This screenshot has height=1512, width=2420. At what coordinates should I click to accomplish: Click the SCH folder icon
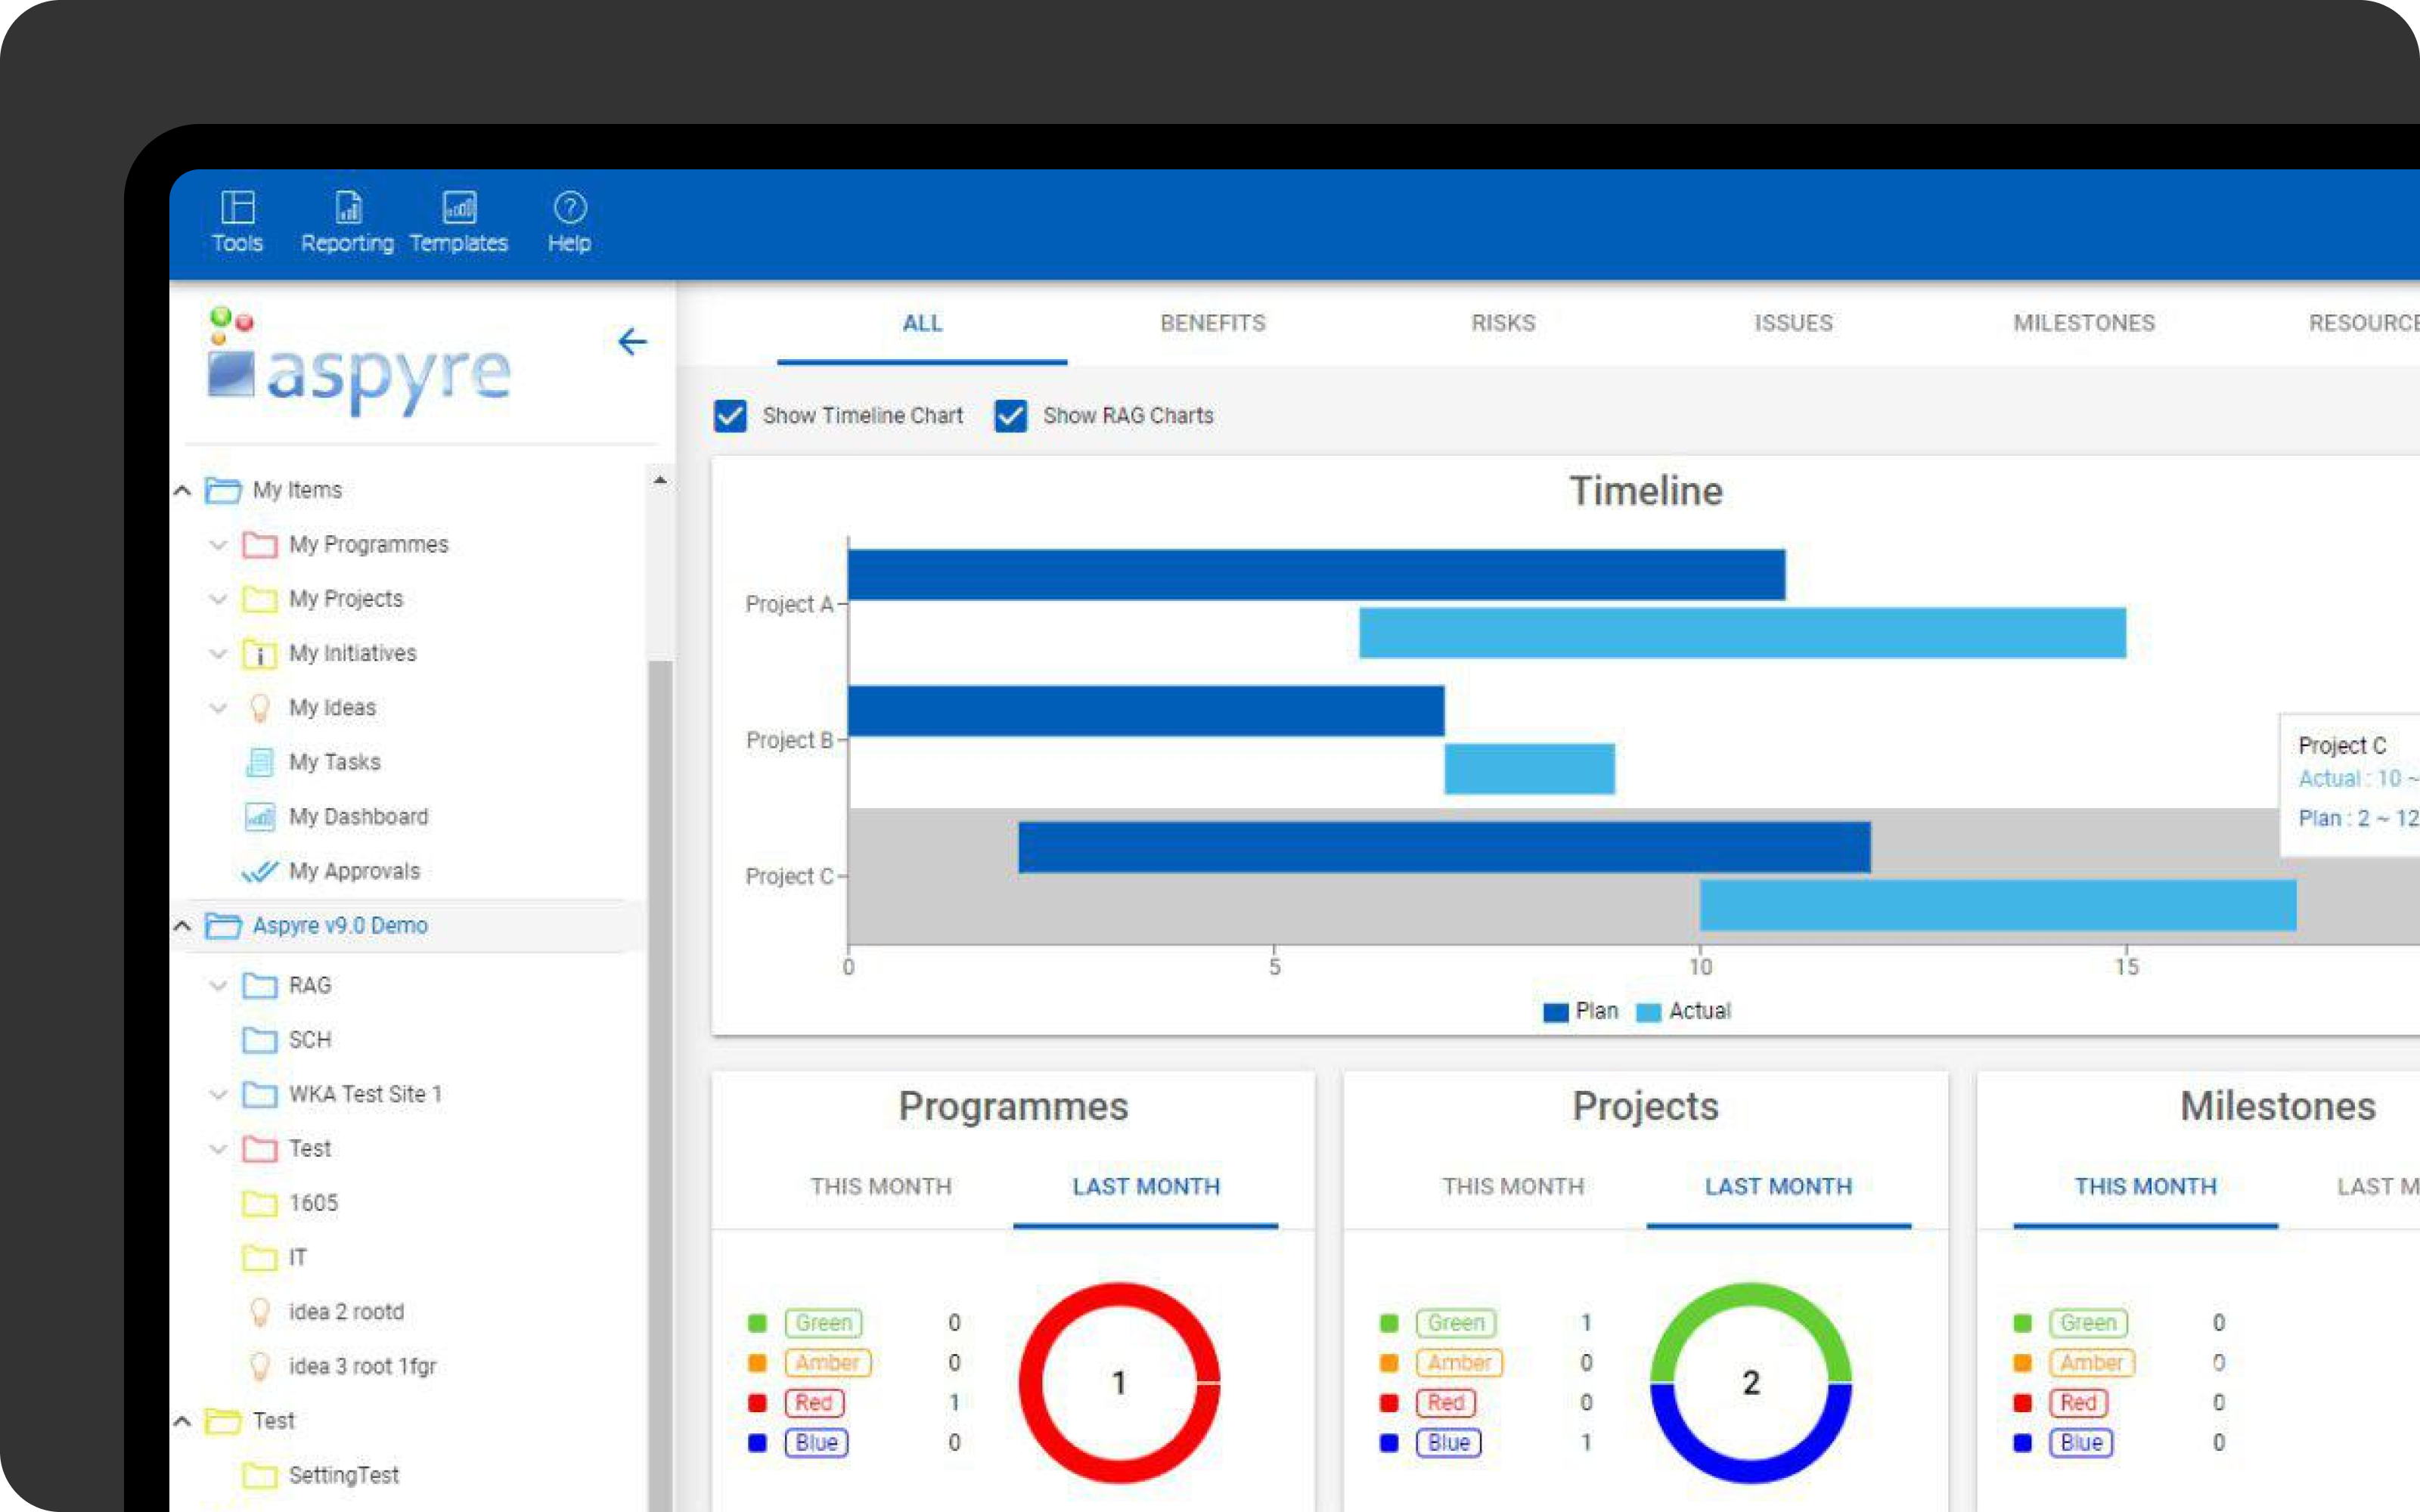pos(260,1040)
